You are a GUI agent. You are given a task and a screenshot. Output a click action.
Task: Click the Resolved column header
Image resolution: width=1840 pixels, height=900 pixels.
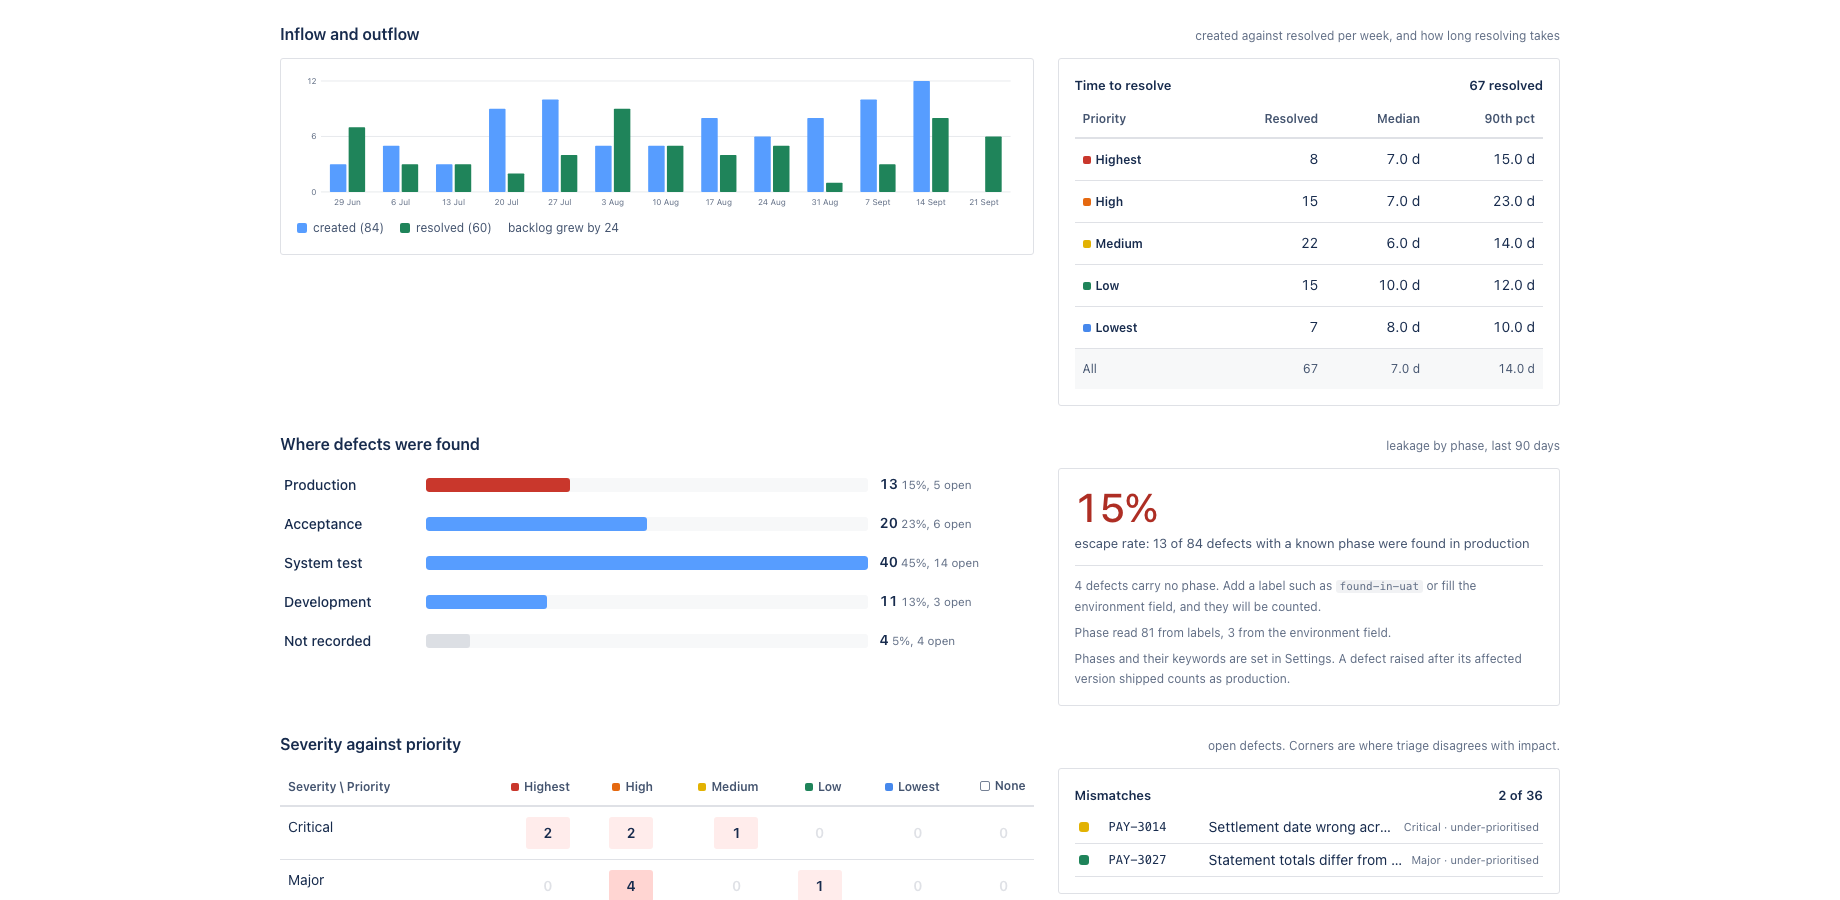(1291, 119)
